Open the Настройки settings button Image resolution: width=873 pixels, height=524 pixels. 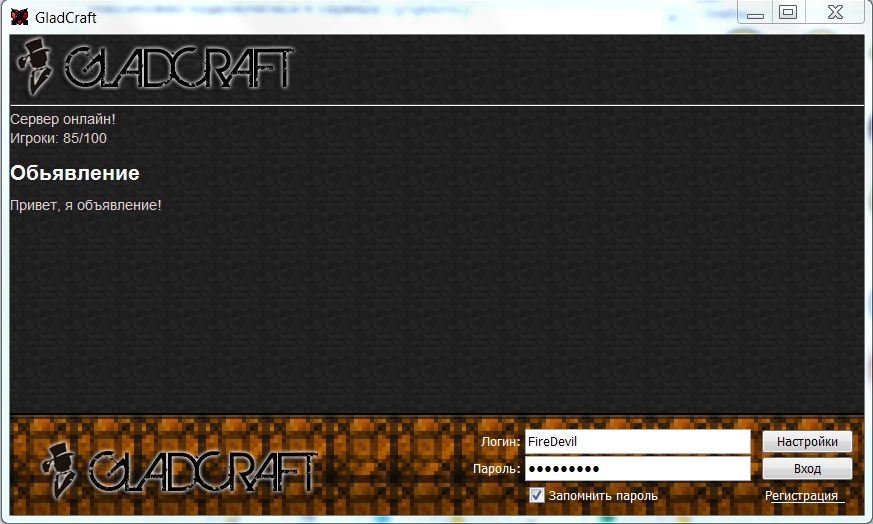(x=807, y=442)
